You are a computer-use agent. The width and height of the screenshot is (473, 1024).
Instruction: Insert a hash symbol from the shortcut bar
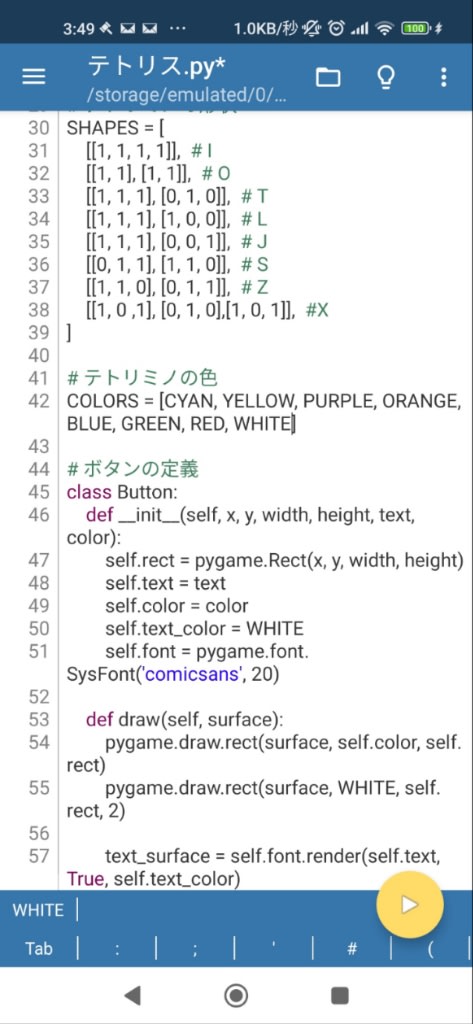point(352,948)
